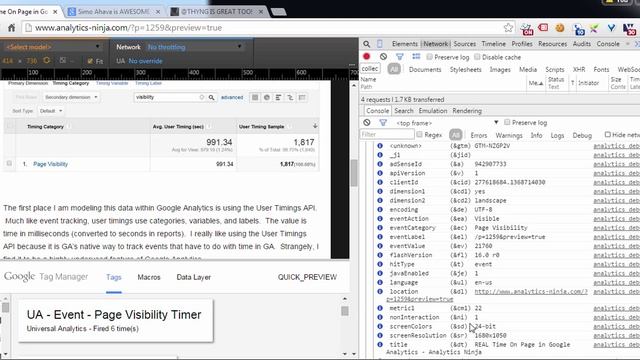The height and width of the screenshot is (360, 640).
Task: Open the Network panel tab in DevTools
Action: (x=436, y=44)
